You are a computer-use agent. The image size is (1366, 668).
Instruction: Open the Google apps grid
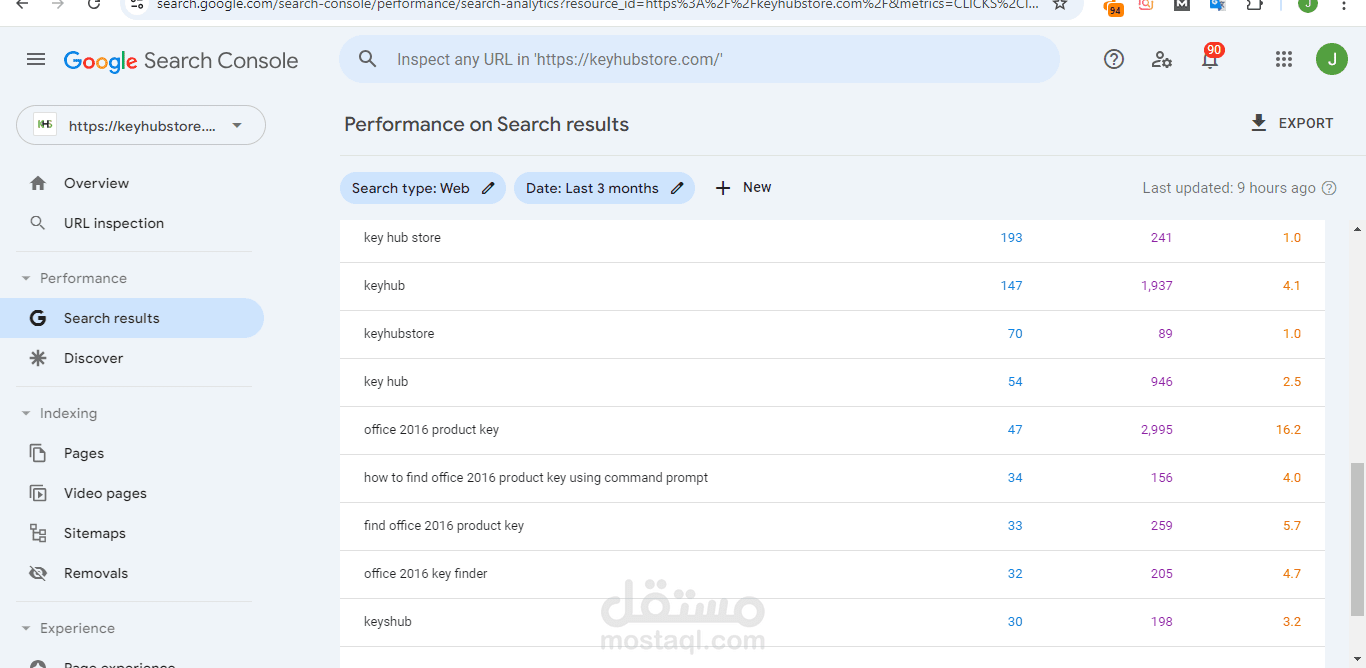[x=1284, y=59]
